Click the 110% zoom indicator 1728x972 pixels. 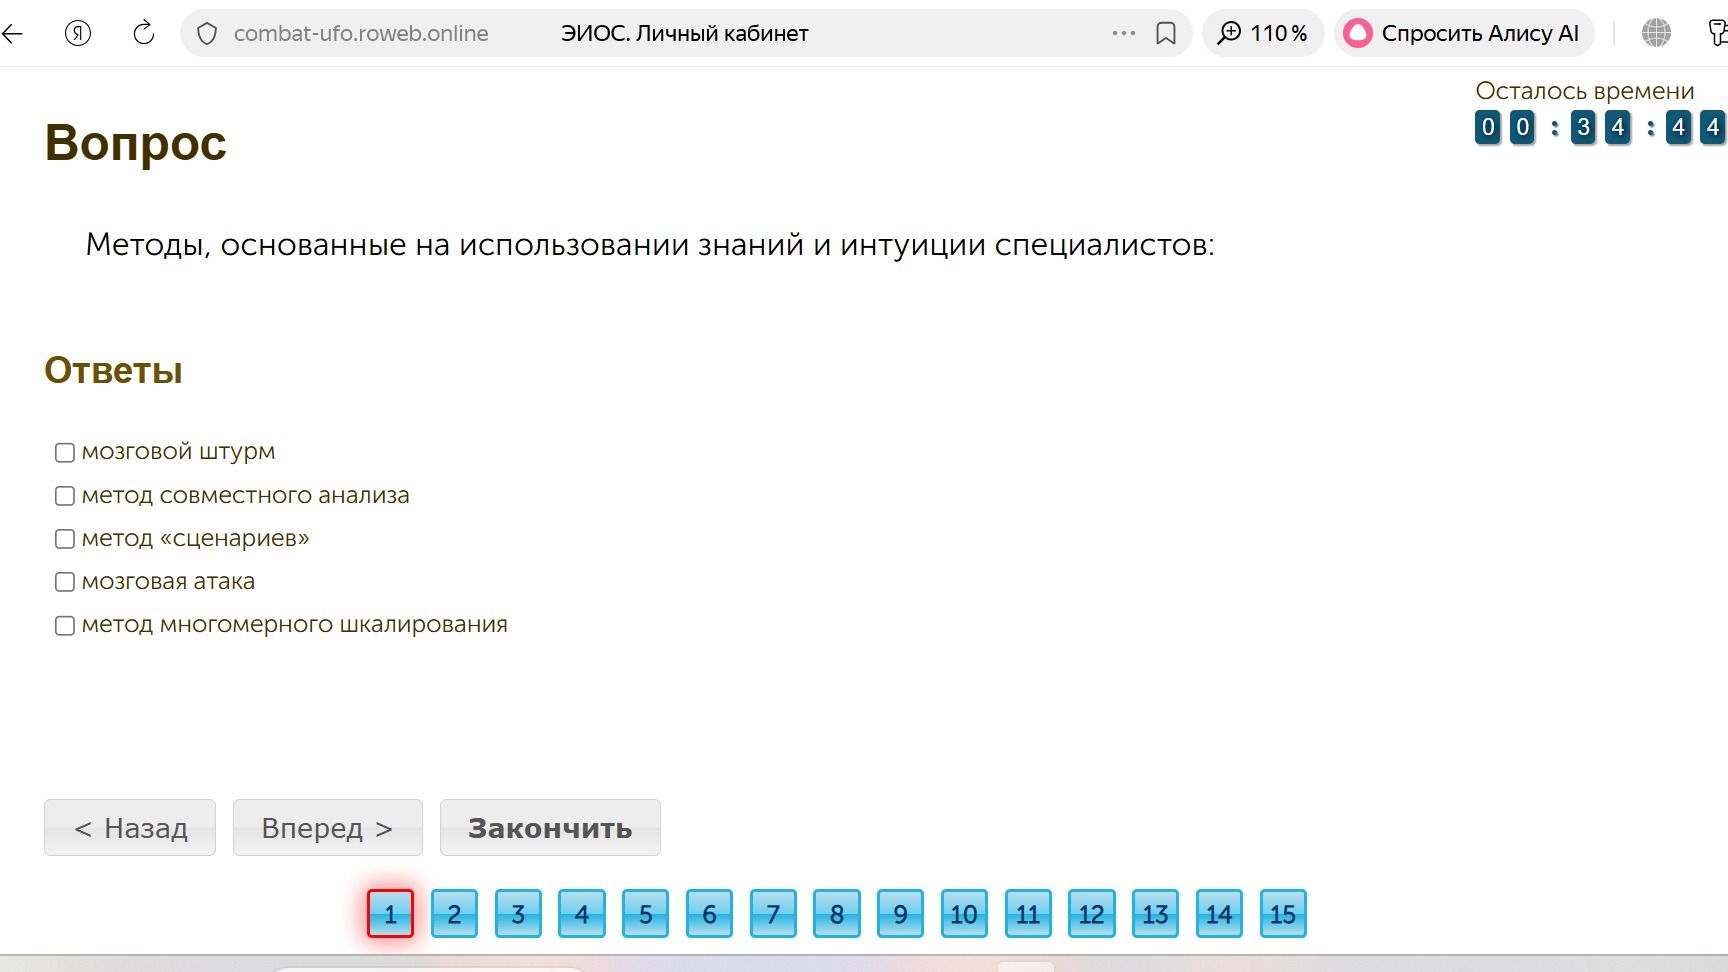pos(1263,33)
